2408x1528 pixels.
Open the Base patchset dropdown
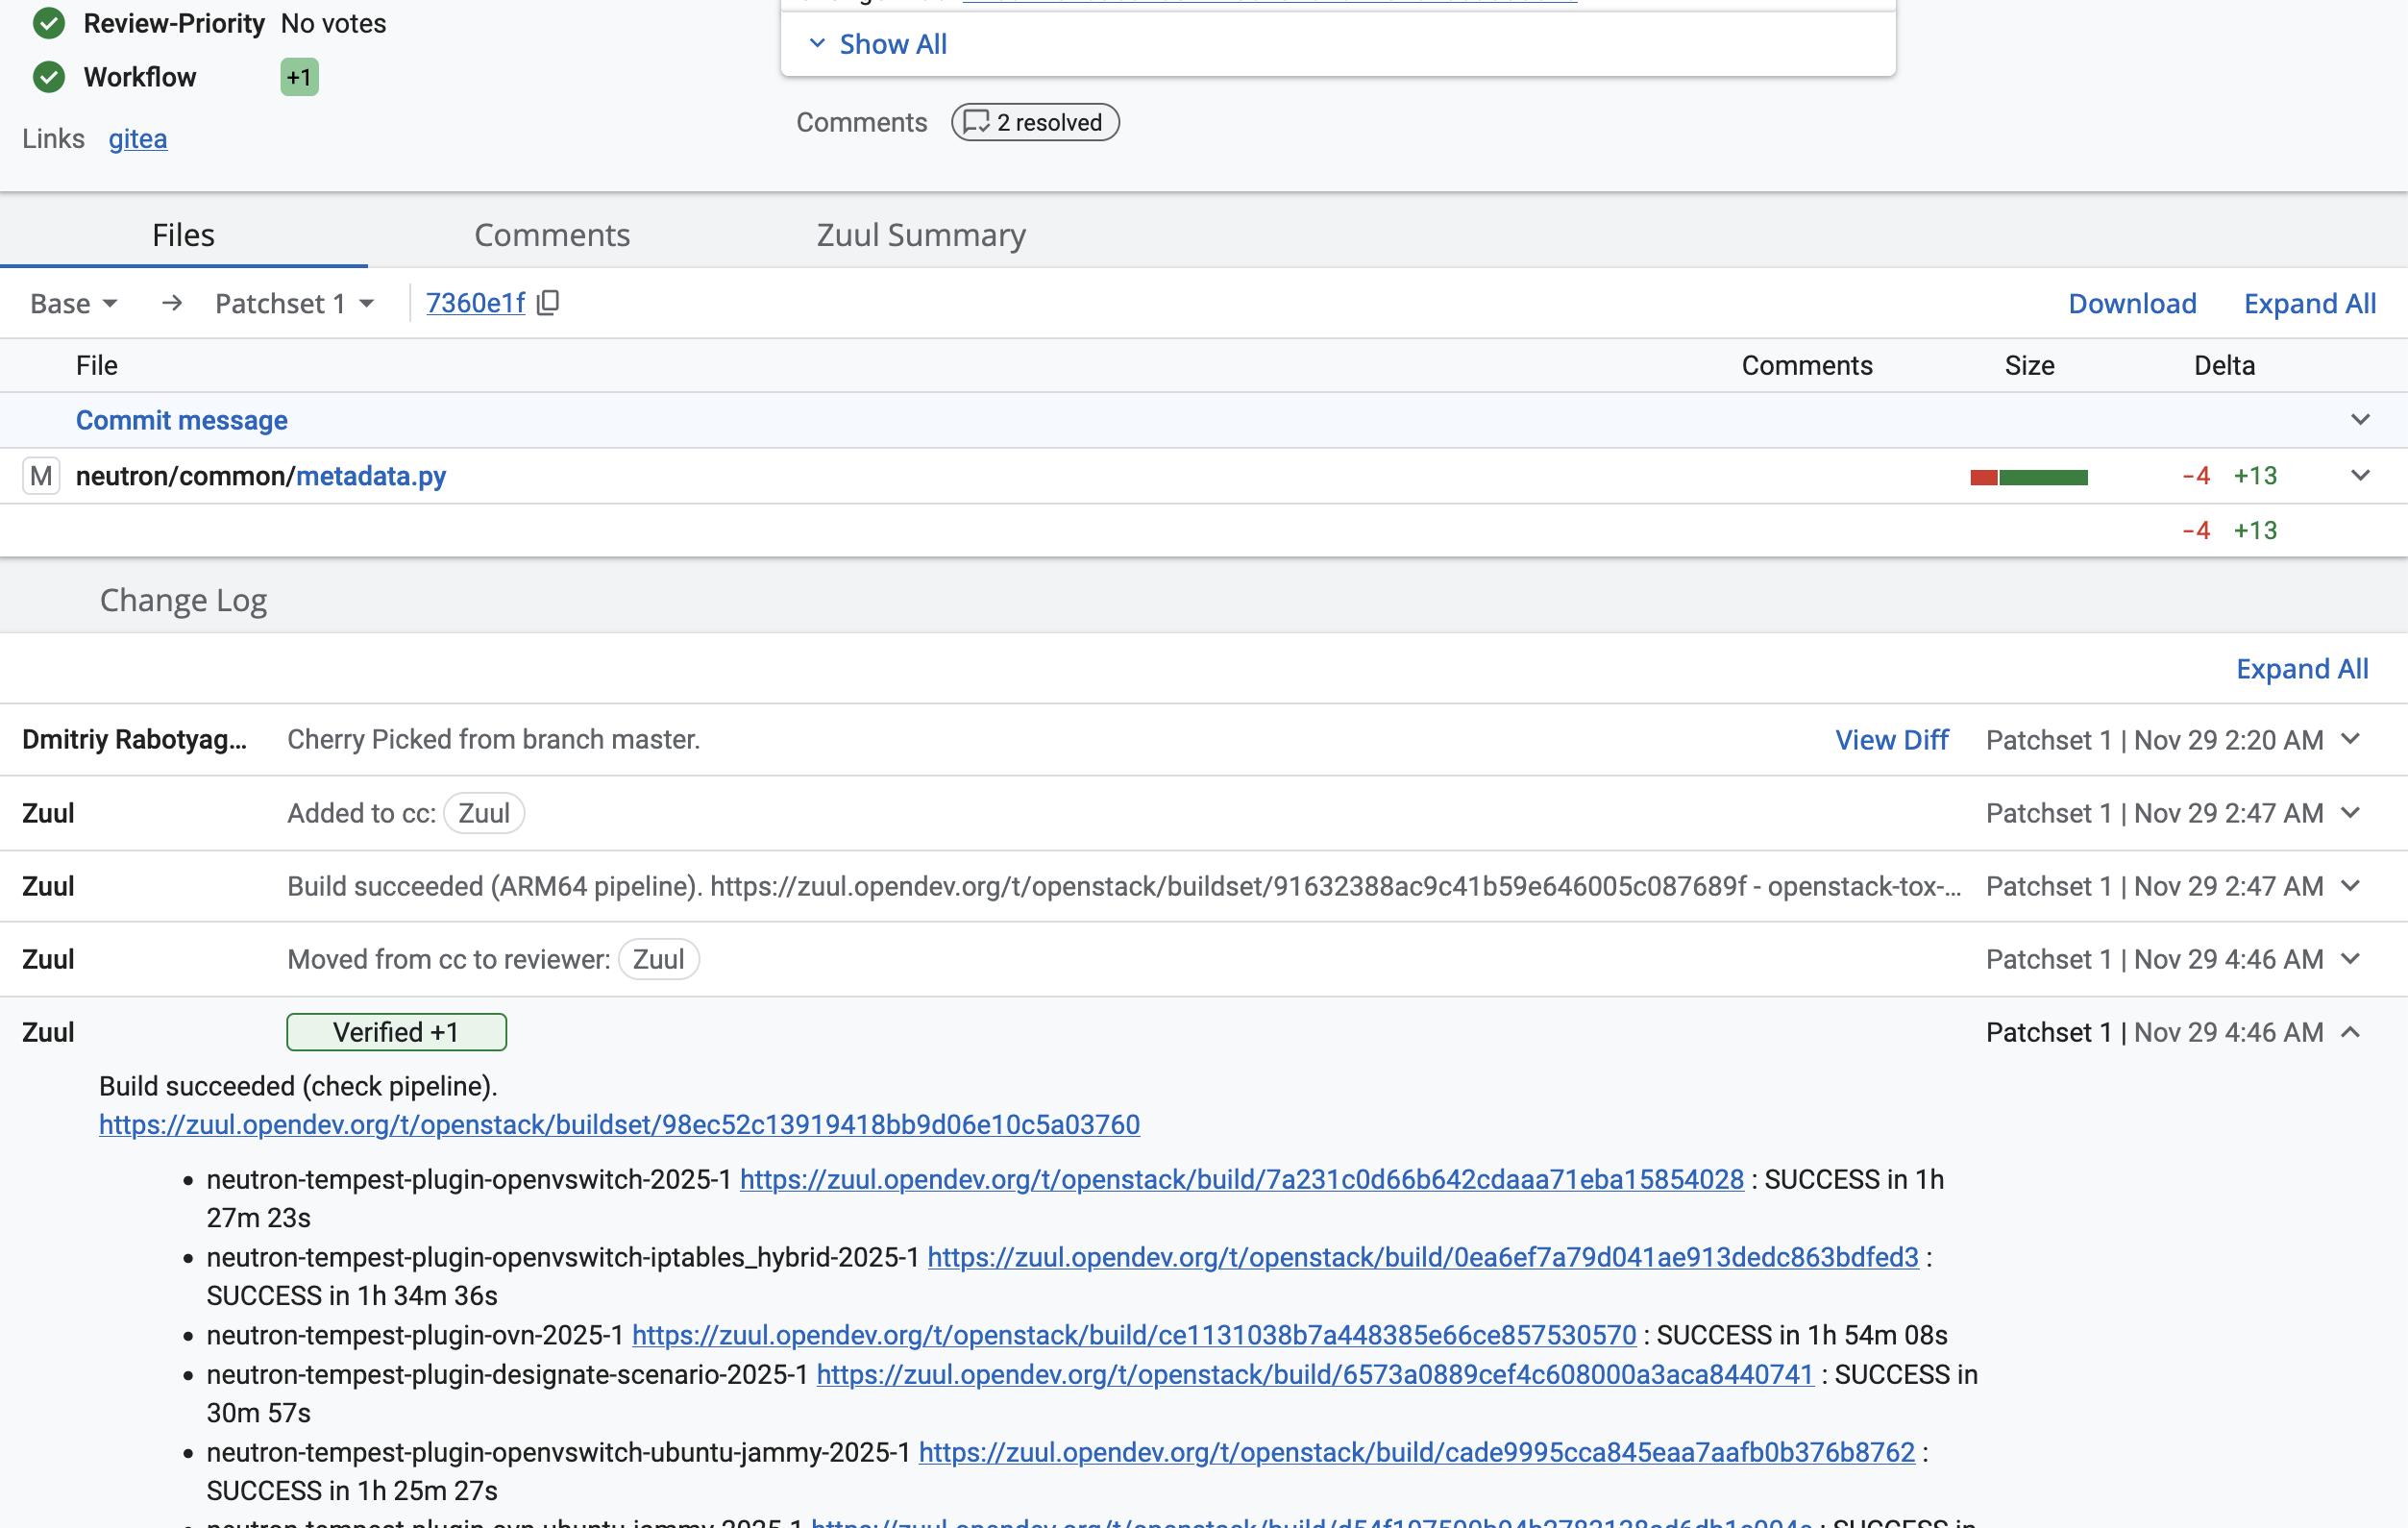coord(74,303)
